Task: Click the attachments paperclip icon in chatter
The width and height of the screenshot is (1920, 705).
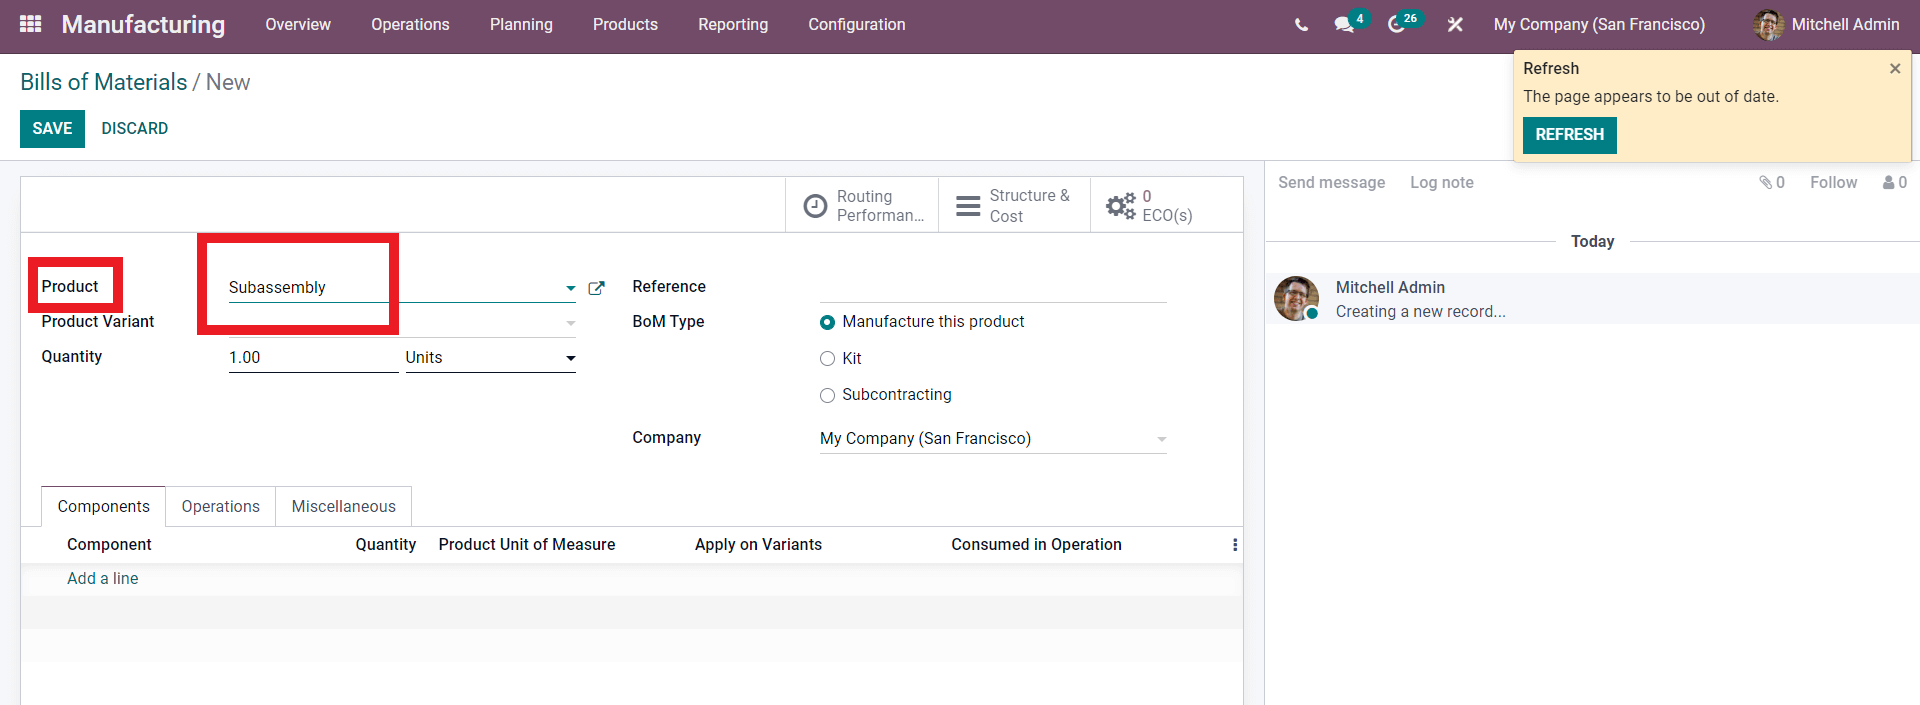Action: click(1766, 182)
